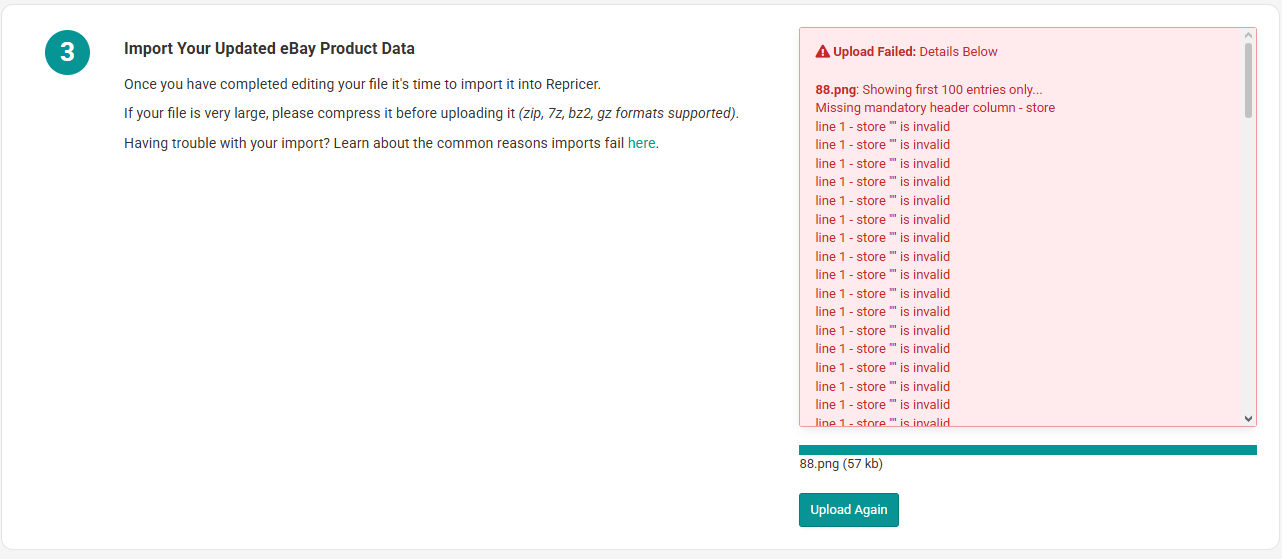
Task: Open the "here" link about import failures
Action: [x=642, y=143]
